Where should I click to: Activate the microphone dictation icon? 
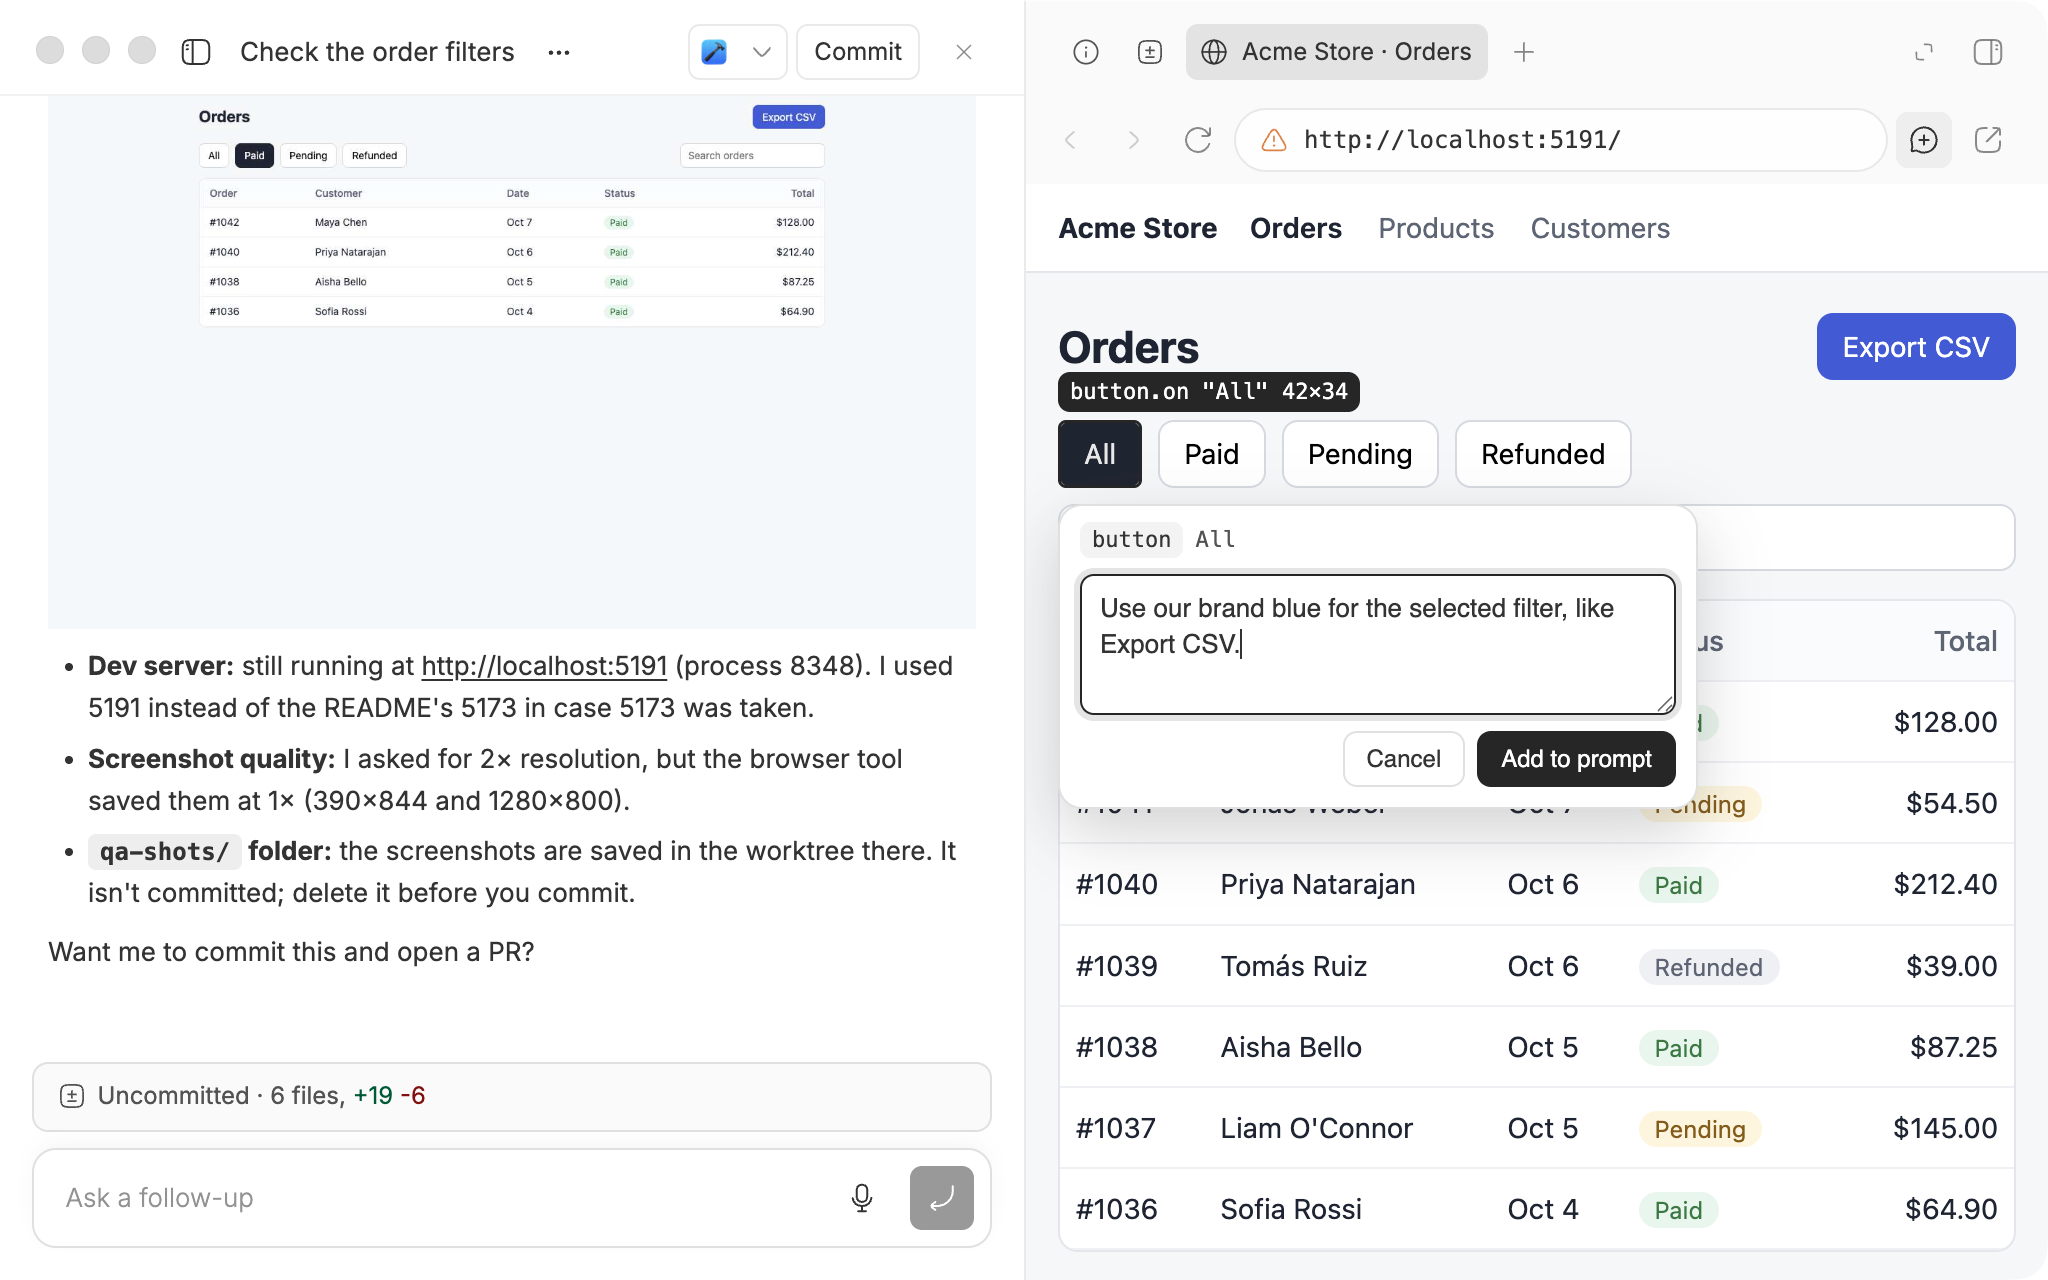coord(862,1198)
